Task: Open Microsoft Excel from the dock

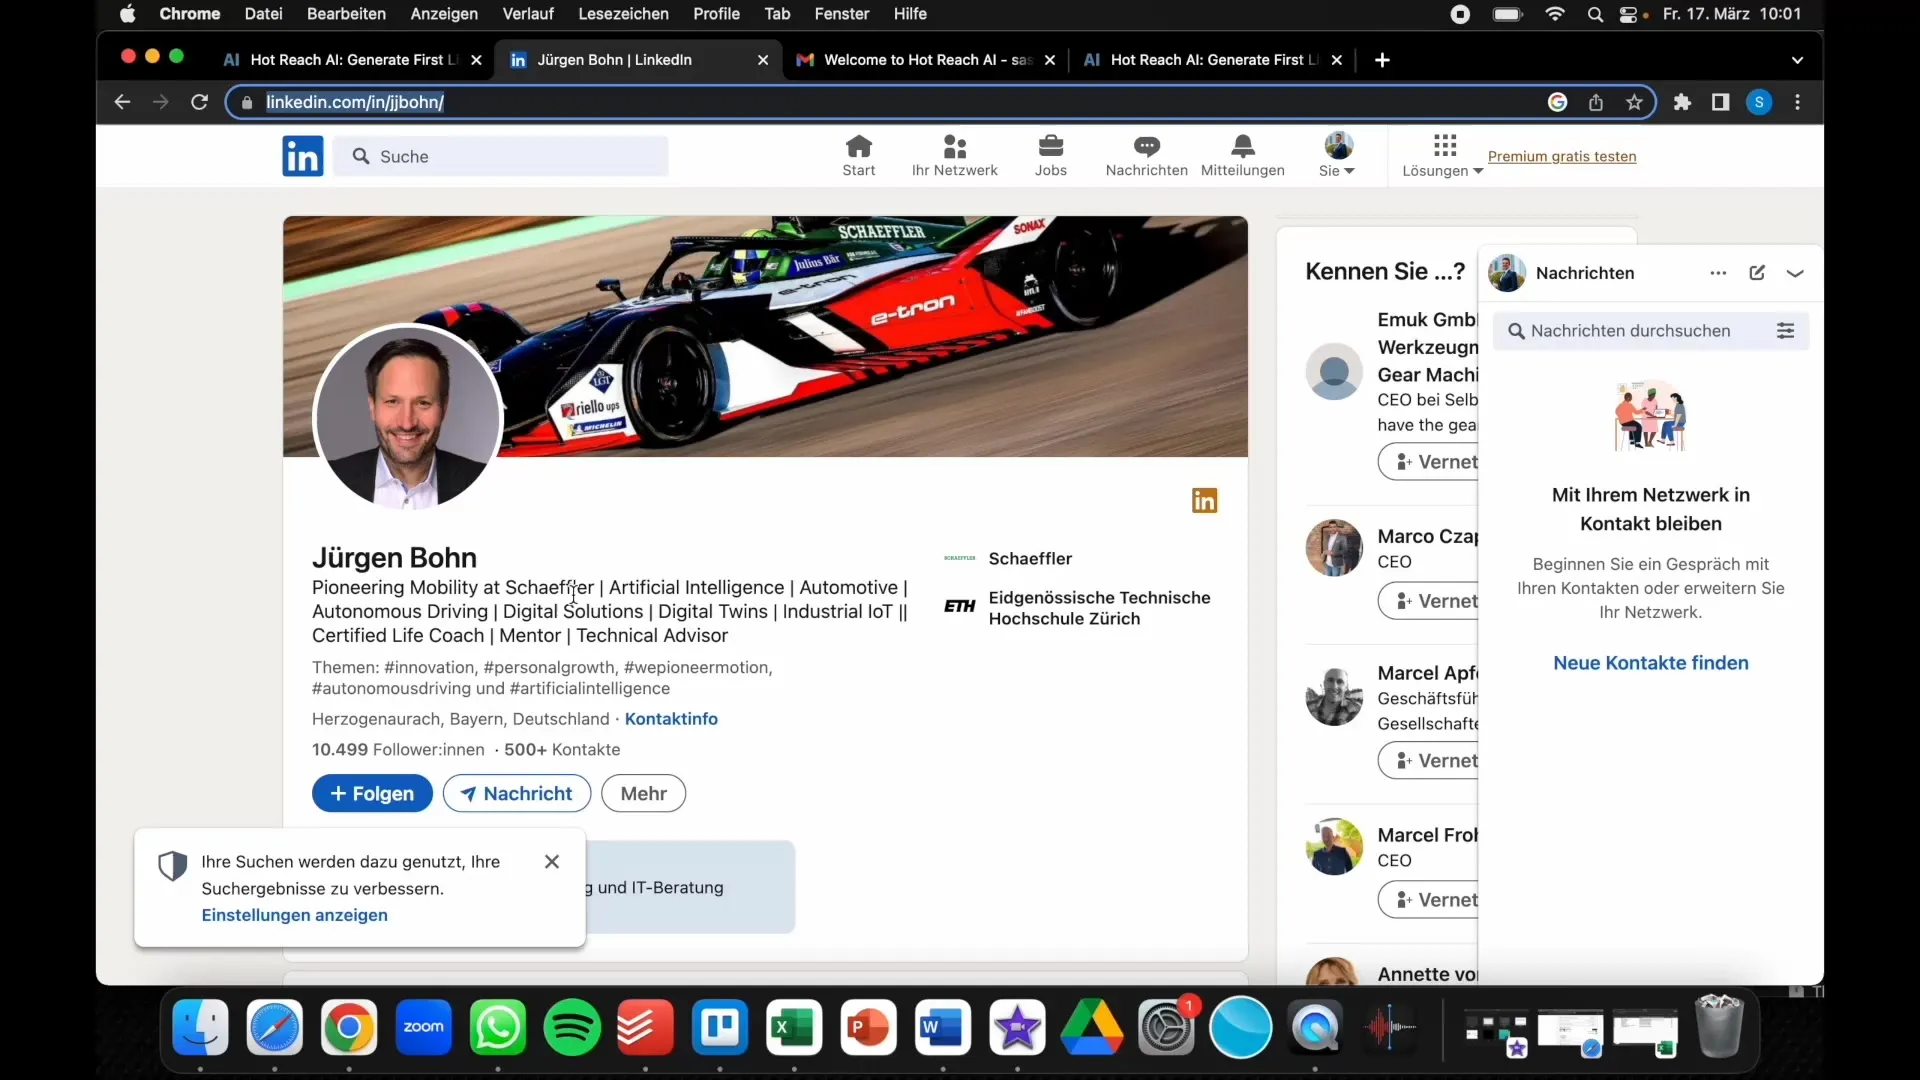Action: click(x=794, y=1028)
